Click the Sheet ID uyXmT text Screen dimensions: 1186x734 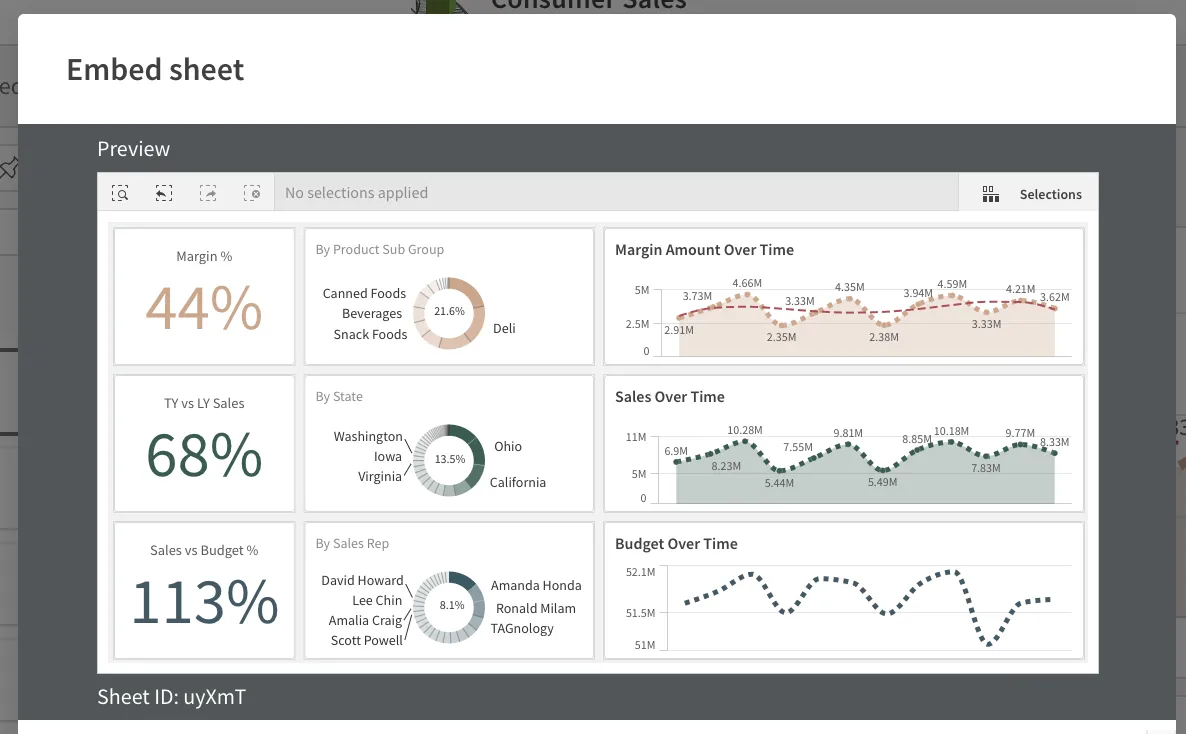170,696
